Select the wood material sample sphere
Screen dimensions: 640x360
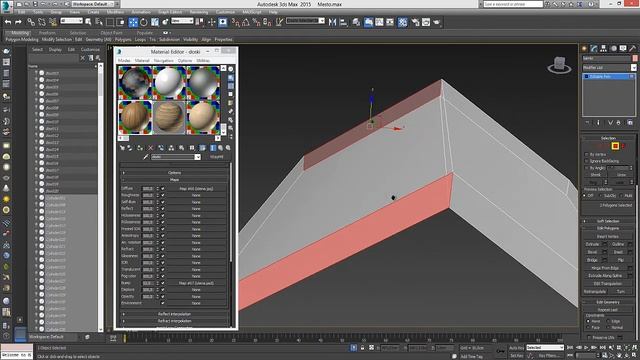(135, 117)
